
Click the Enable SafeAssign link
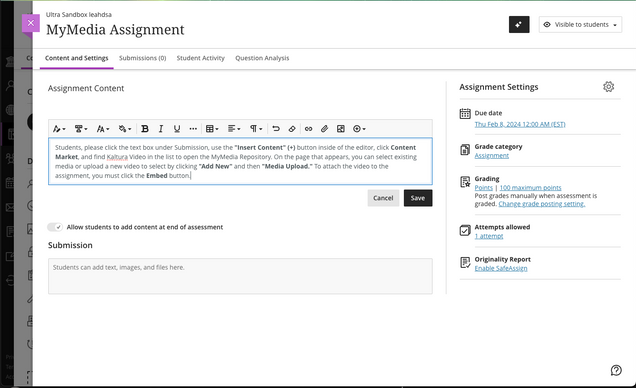pos(501,268)
